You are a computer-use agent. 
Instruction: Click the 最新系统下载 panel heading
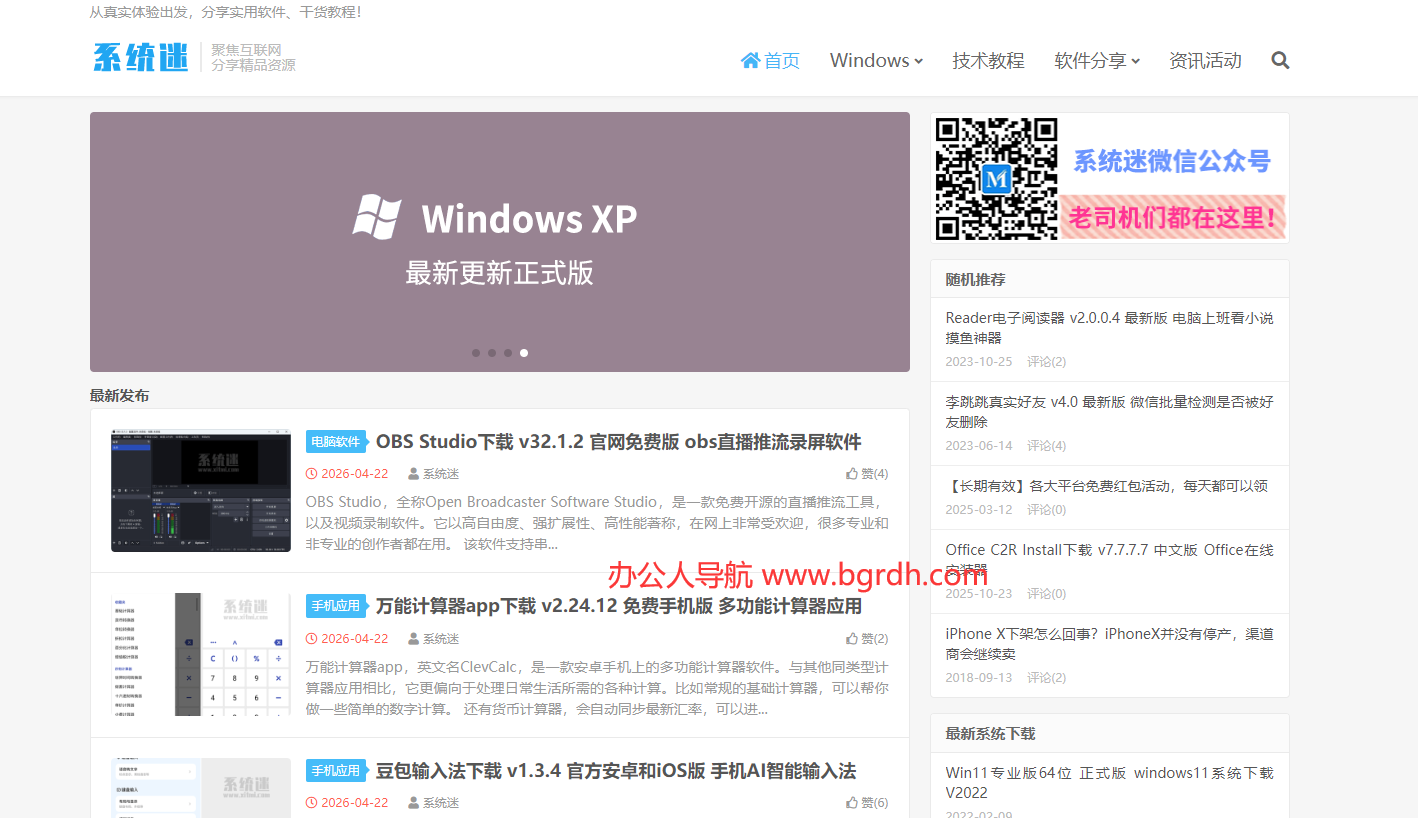coord(990,734)
